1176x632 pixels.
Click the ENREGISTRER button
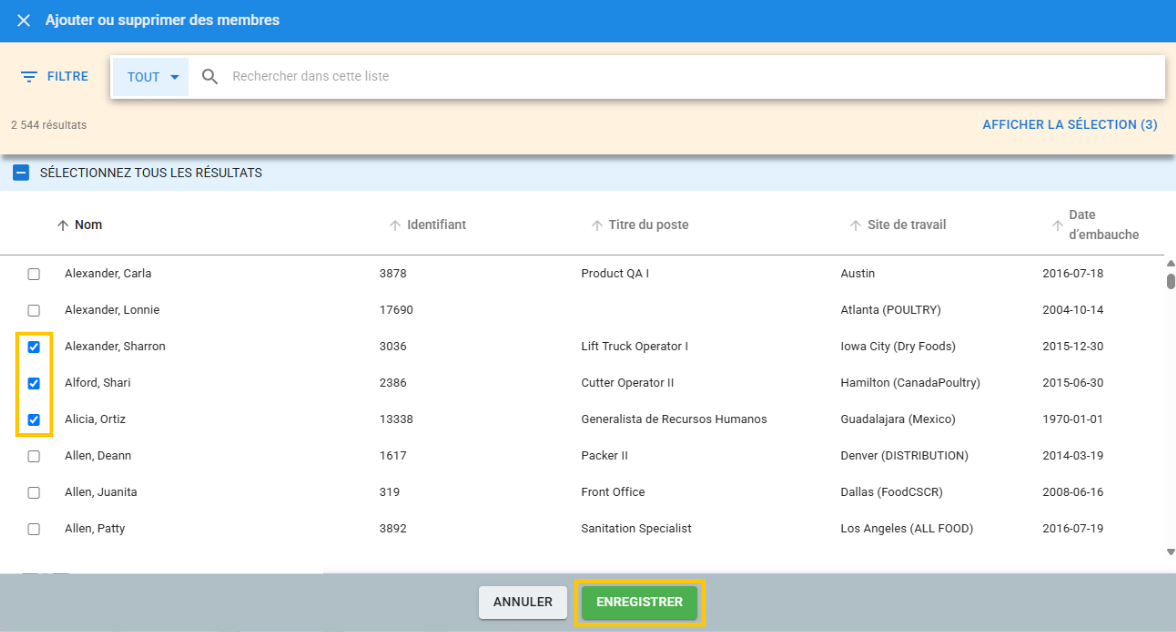pyautogui.click(x=639, y=602)
